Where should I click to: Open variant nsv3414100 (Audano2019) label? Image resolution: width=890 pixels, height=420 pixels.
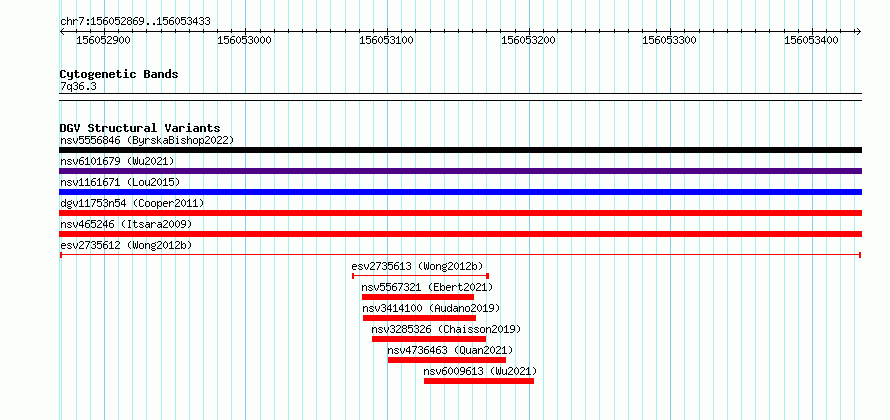click(x=431, y=308)
